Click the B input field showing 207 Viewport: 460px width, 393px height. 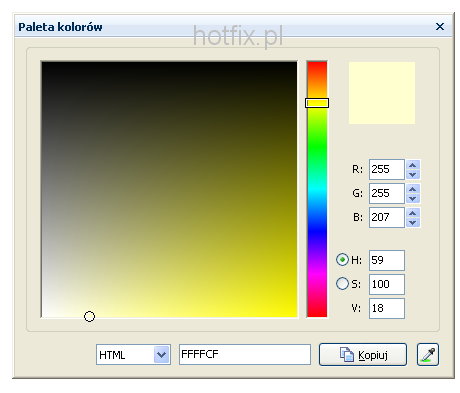pos(387,217)
